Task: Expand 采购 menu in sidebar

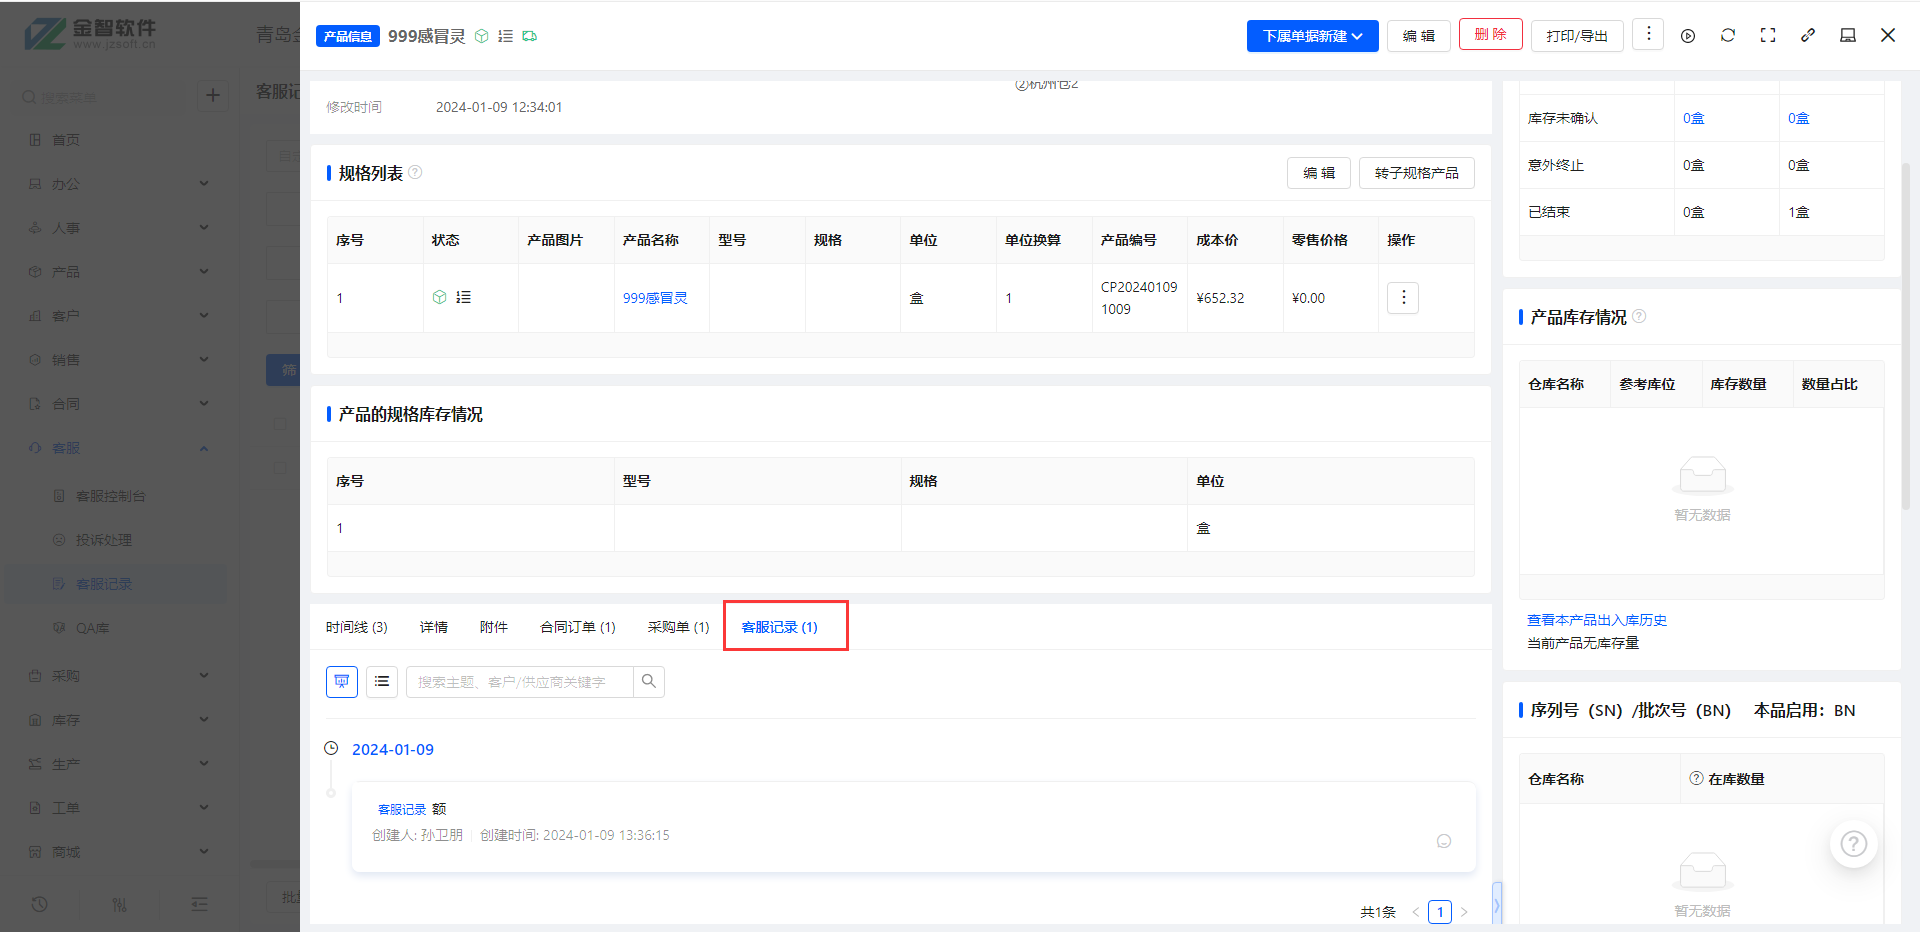Action: [x=118, y=676]
